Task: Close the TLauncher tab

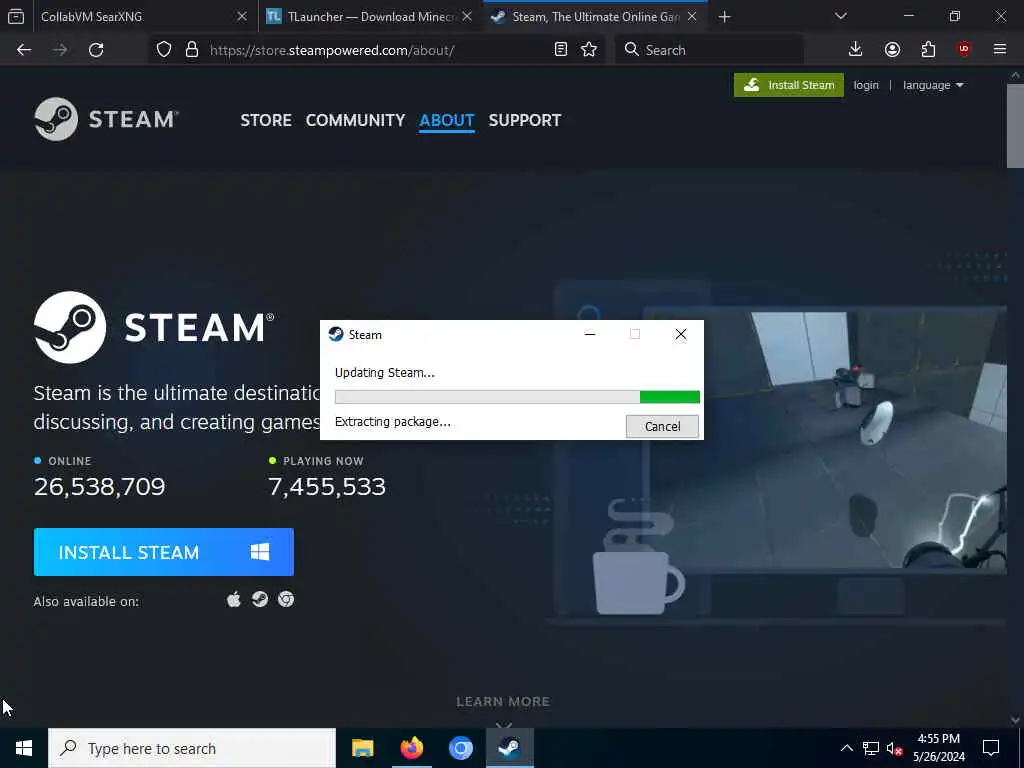Action: (467, 17)
